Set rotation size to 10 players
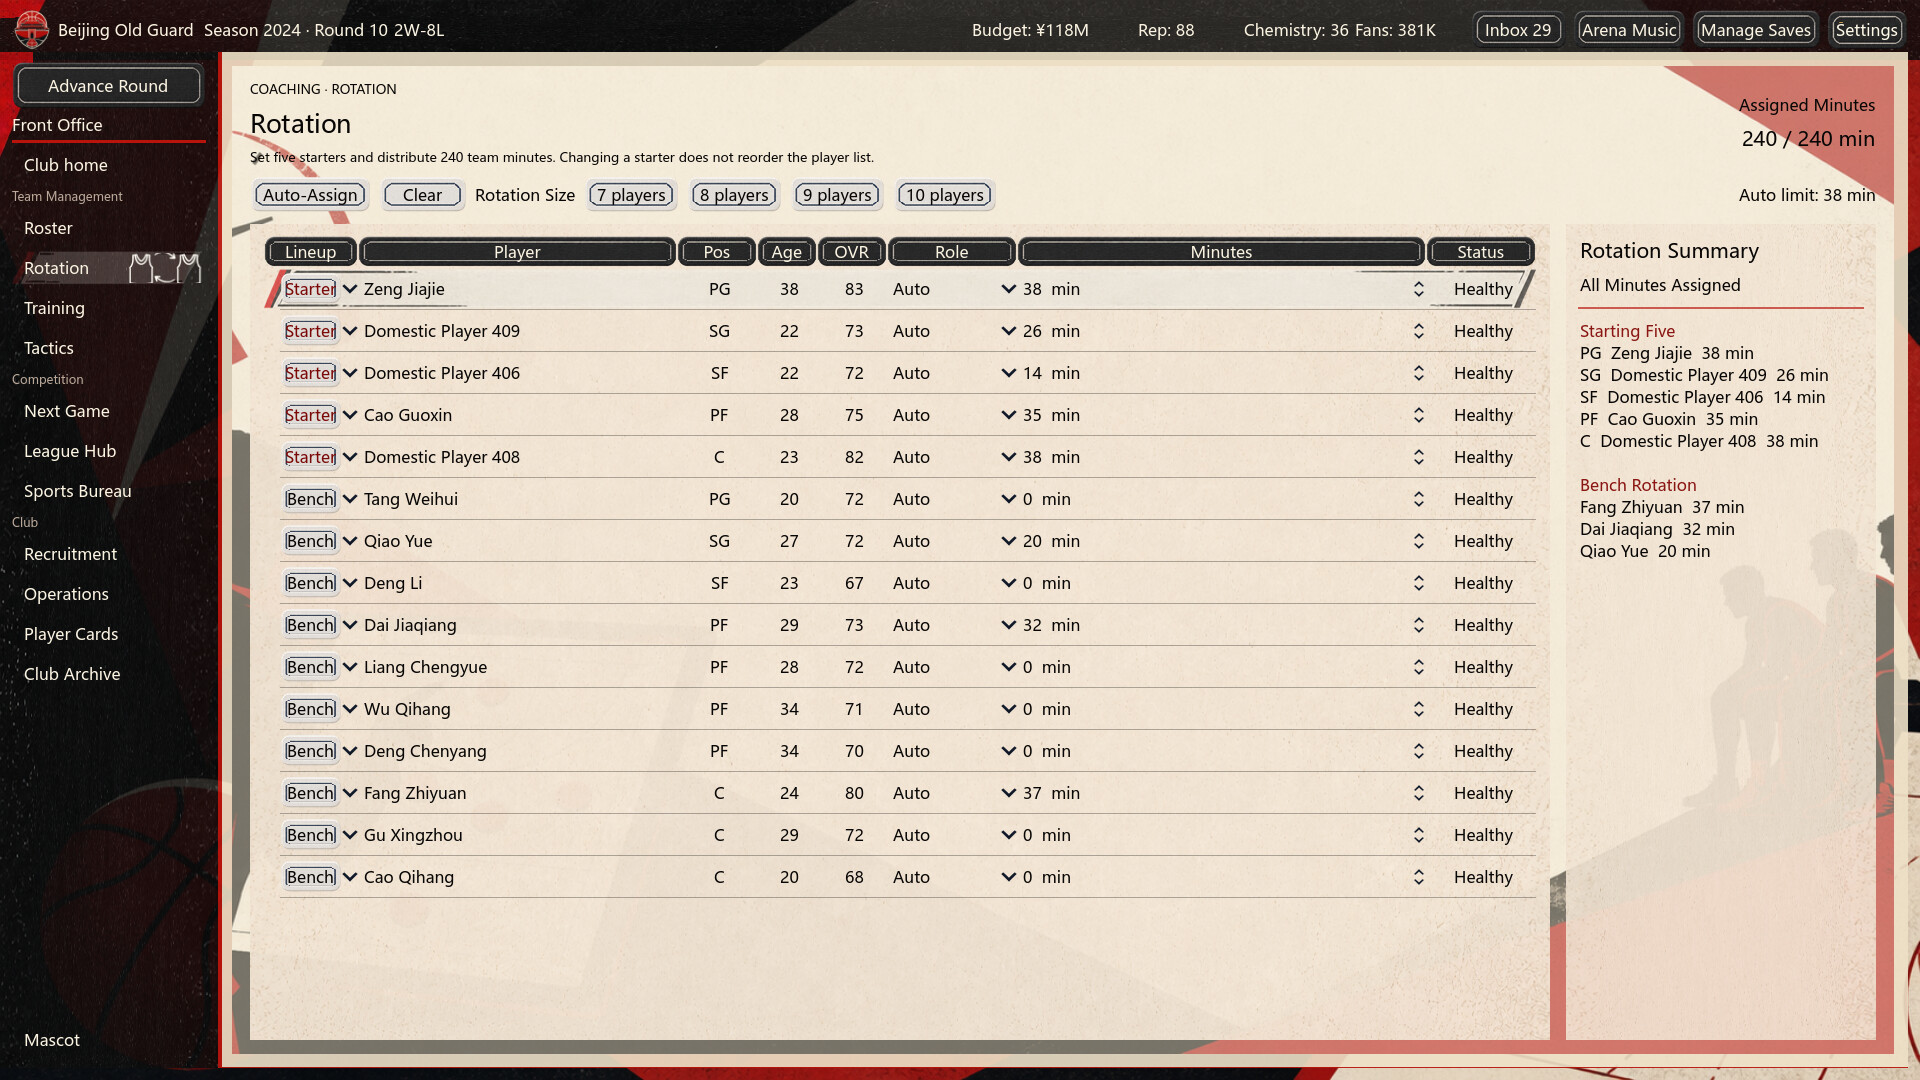1920x1080 pixels. pos(945,195)
